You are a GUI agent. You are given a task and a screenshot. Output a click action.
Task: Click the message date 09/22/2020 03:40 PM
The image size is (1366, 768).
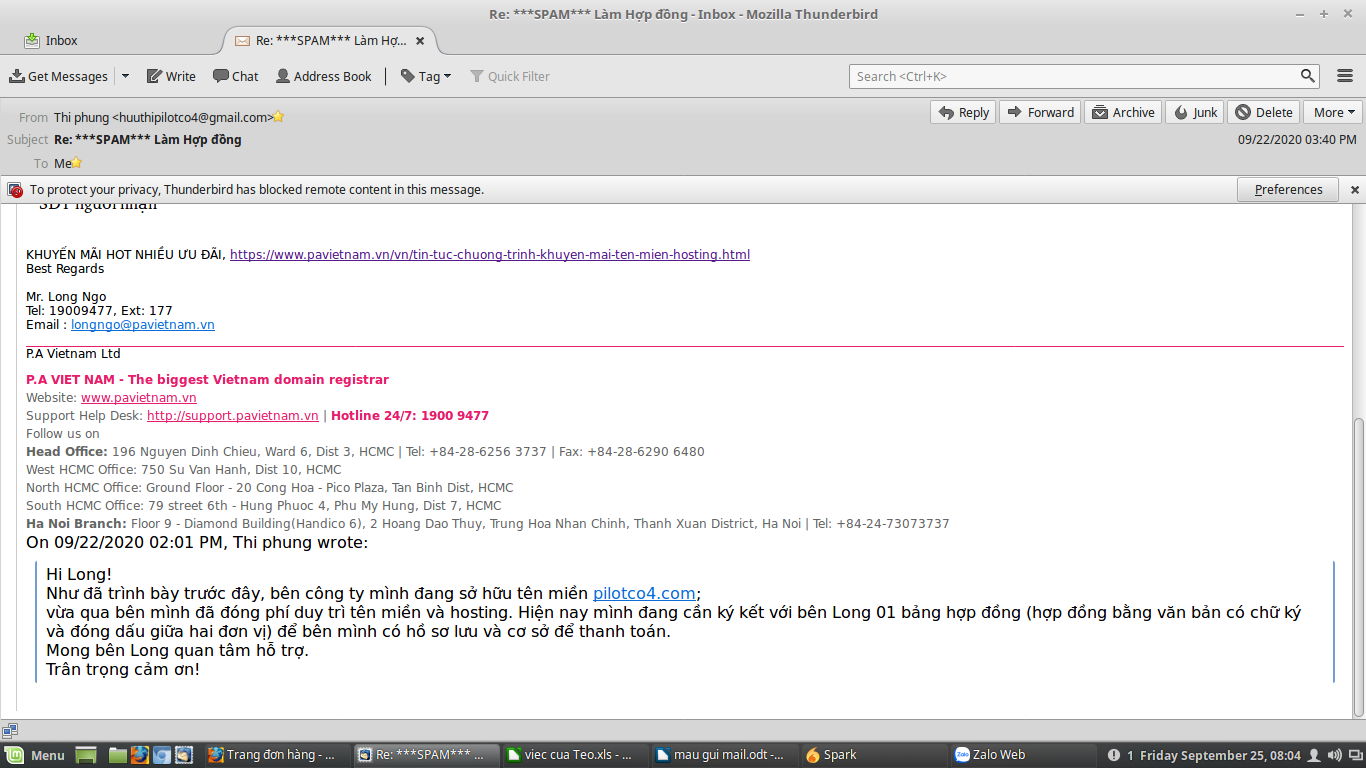1297,140
